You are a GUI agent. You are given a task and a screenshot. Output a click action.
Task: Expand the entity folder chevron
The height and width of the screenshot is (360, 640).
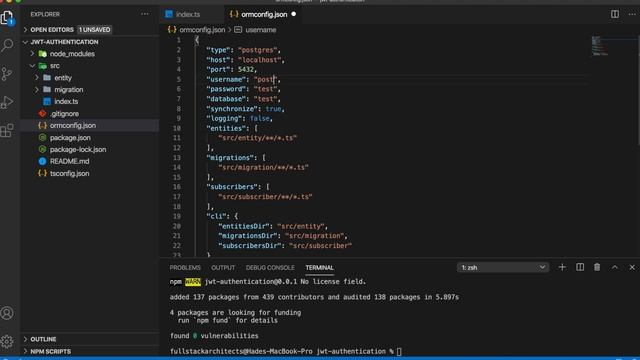[x=37, y=78]
